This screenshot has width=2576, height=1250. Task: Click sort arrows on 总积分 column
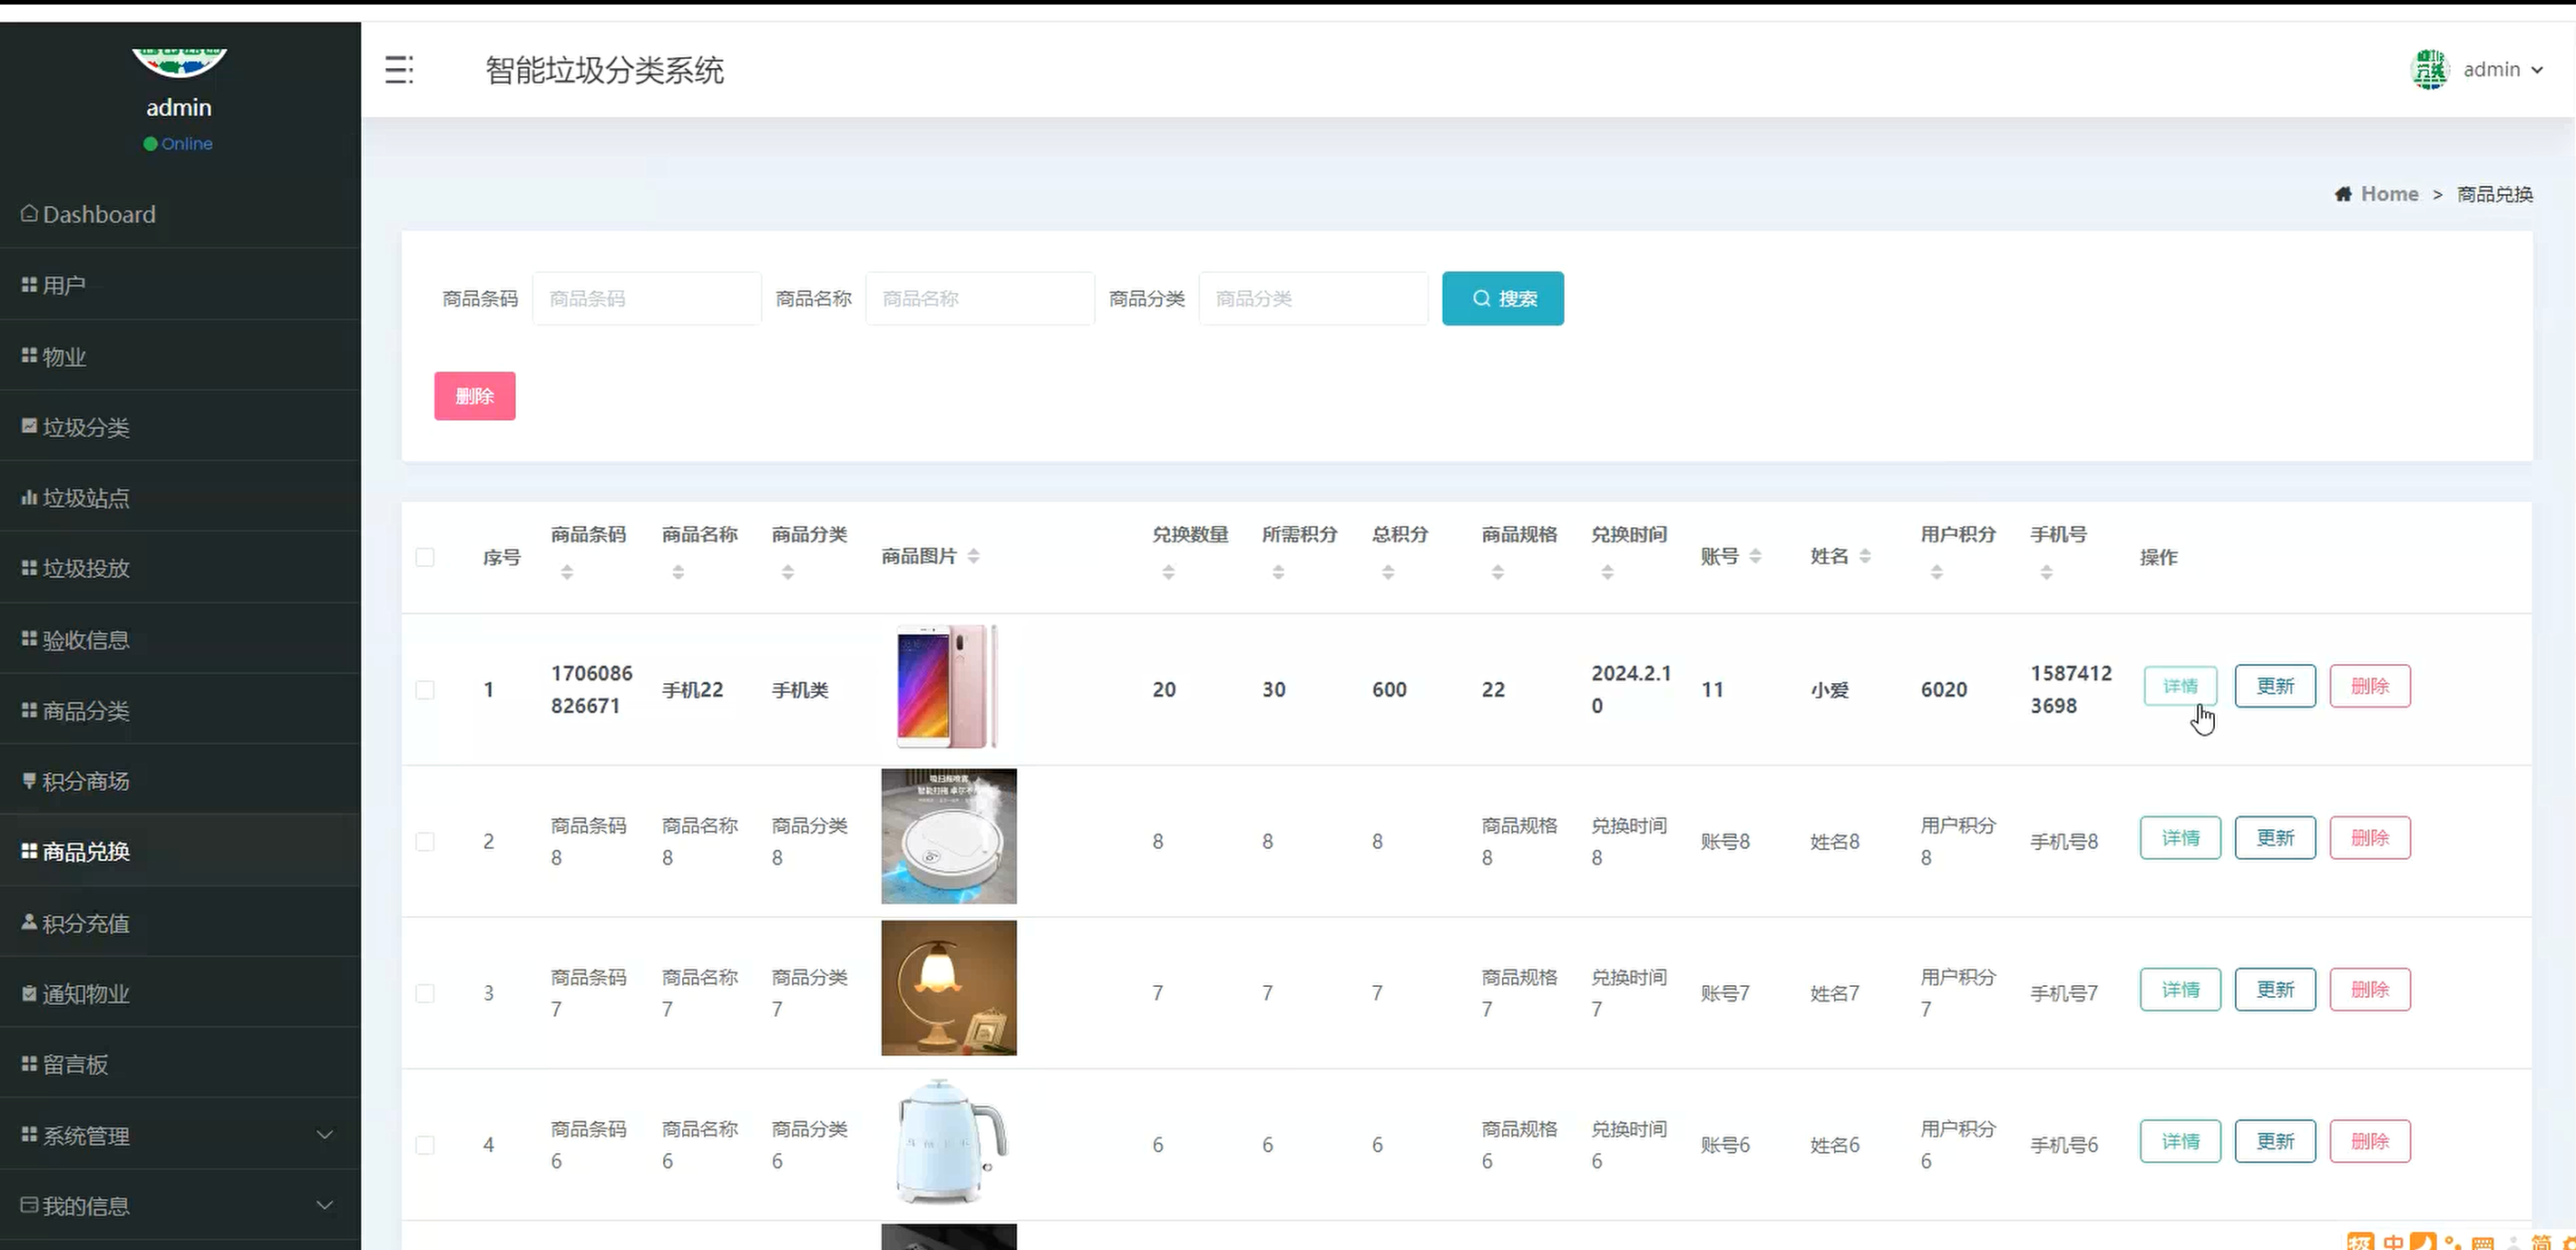click(x=1388, y=572)
